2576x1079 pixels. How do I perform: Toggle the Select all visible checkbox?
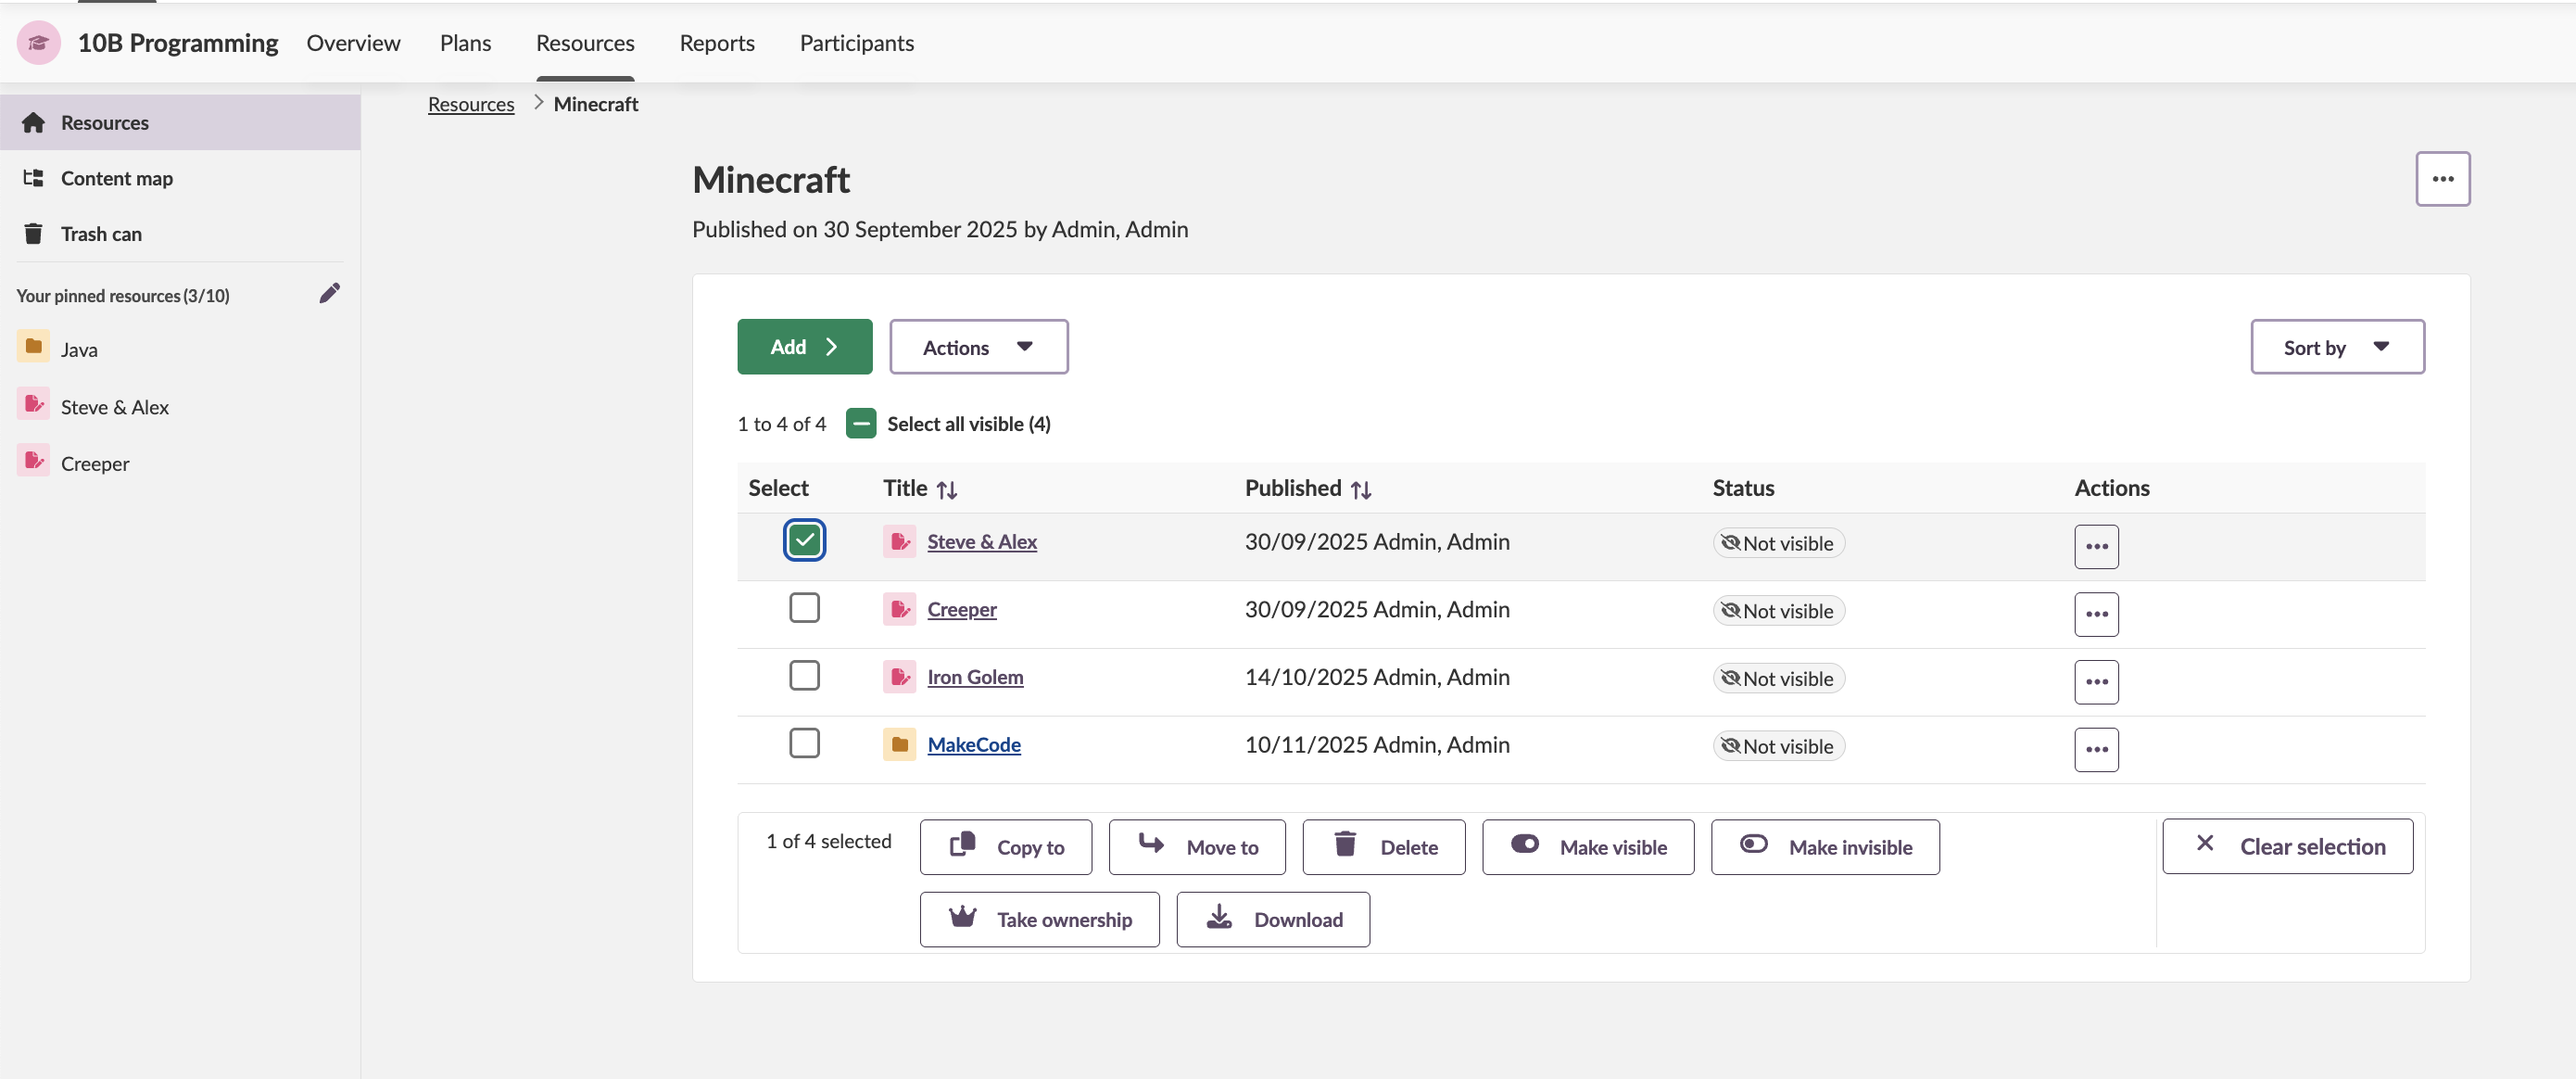click(x=860, y=424)
